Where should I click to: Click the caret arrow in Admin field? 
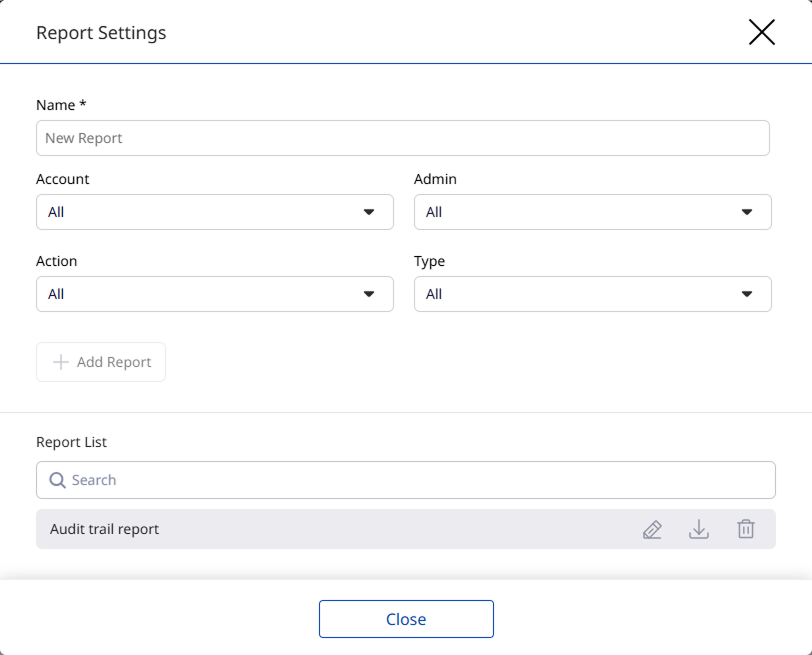coord(747,212)
